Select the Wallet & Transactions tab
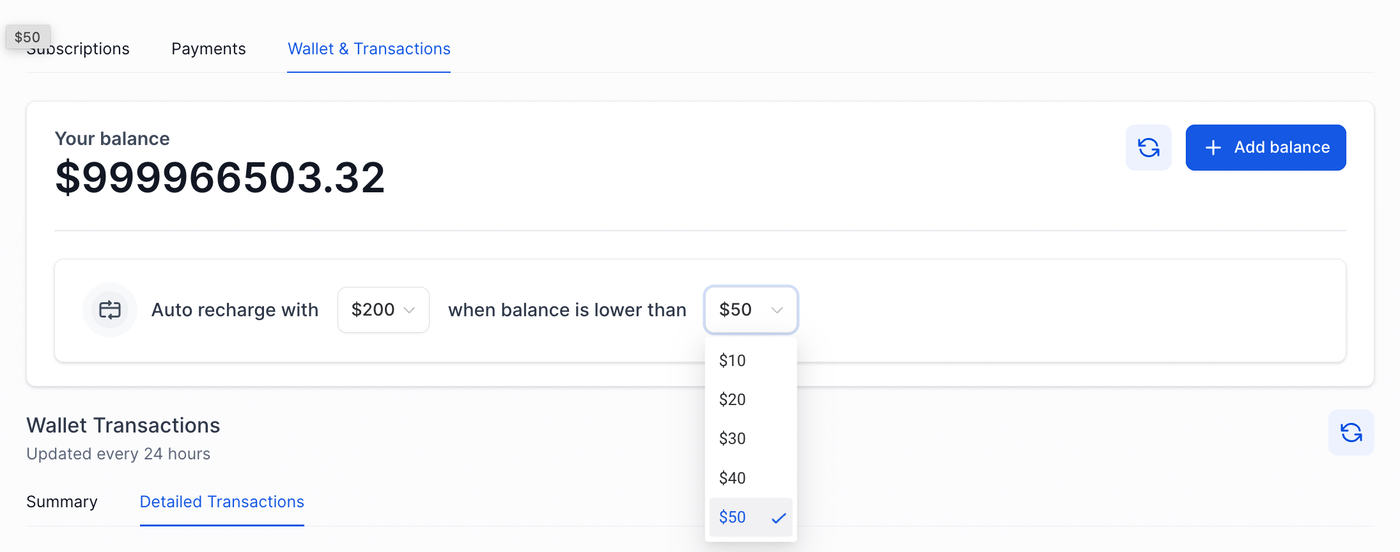The height and width of the screenshot is (552, 1400). click(x=369, y=49)
